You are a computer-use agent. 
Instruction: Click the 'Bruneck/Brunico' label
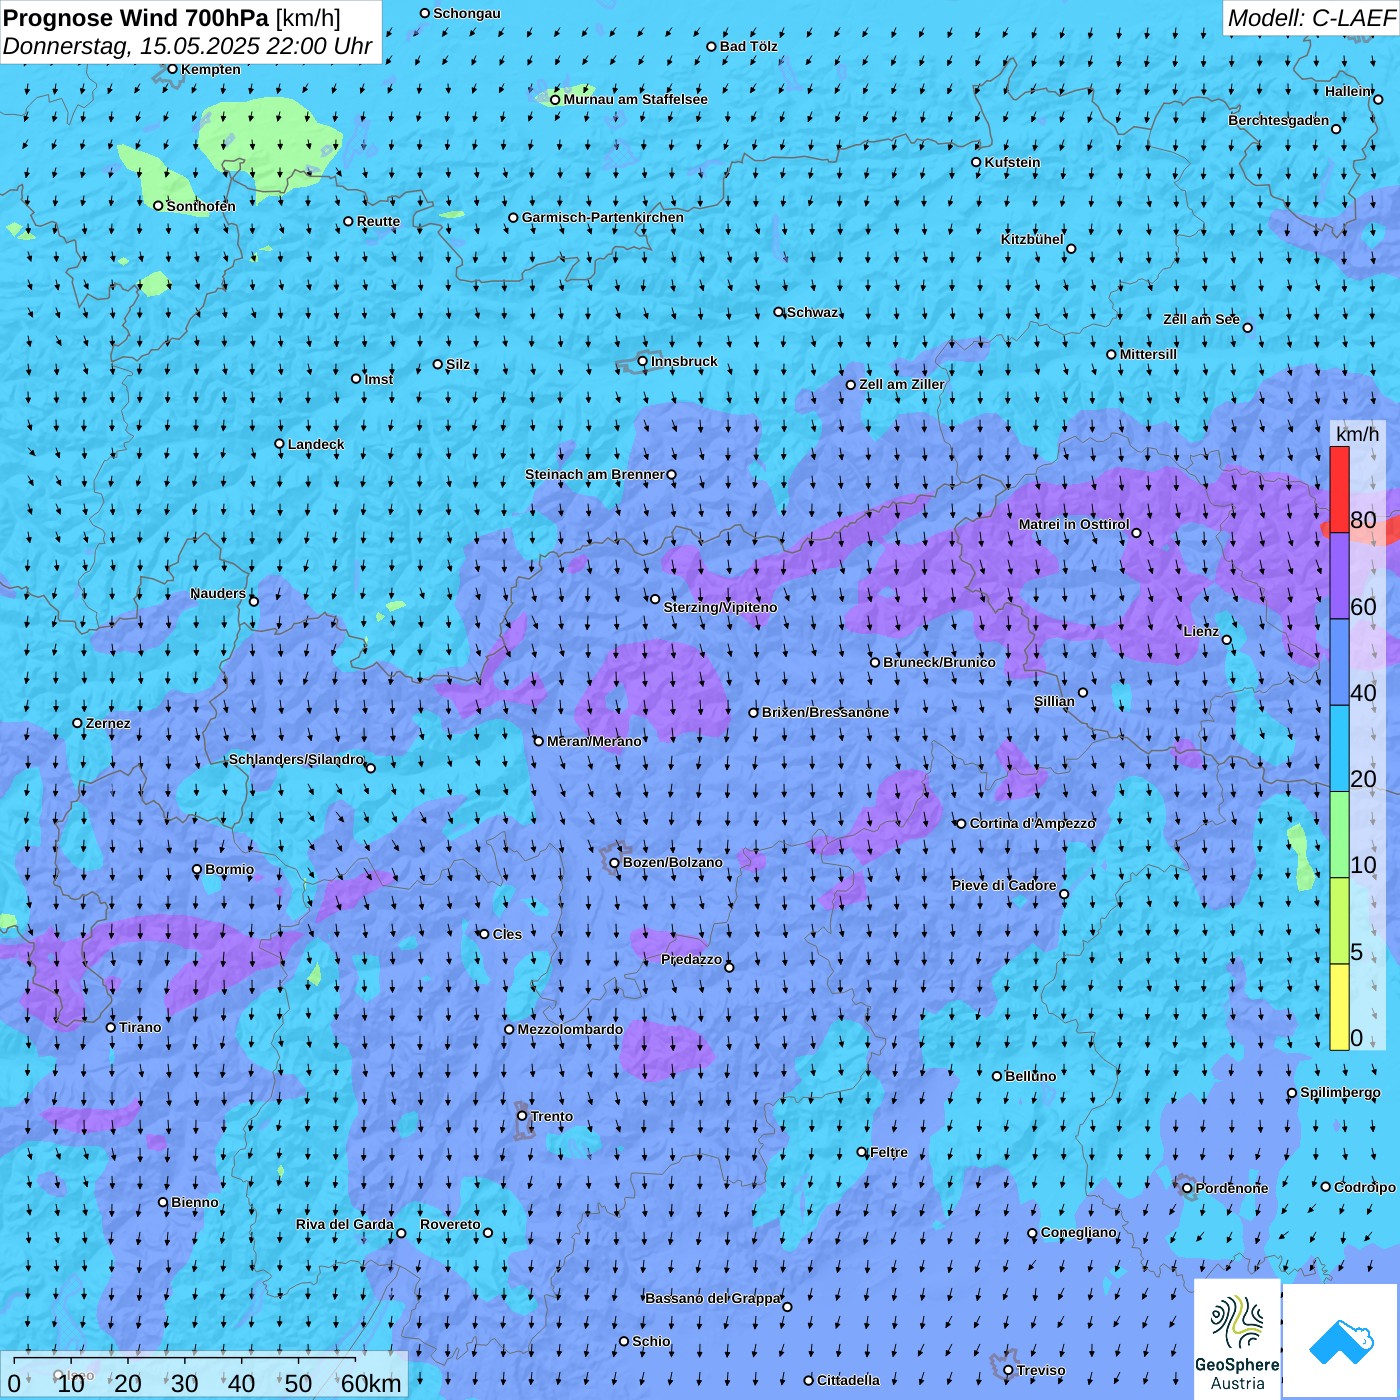click(x=939, y=662)
